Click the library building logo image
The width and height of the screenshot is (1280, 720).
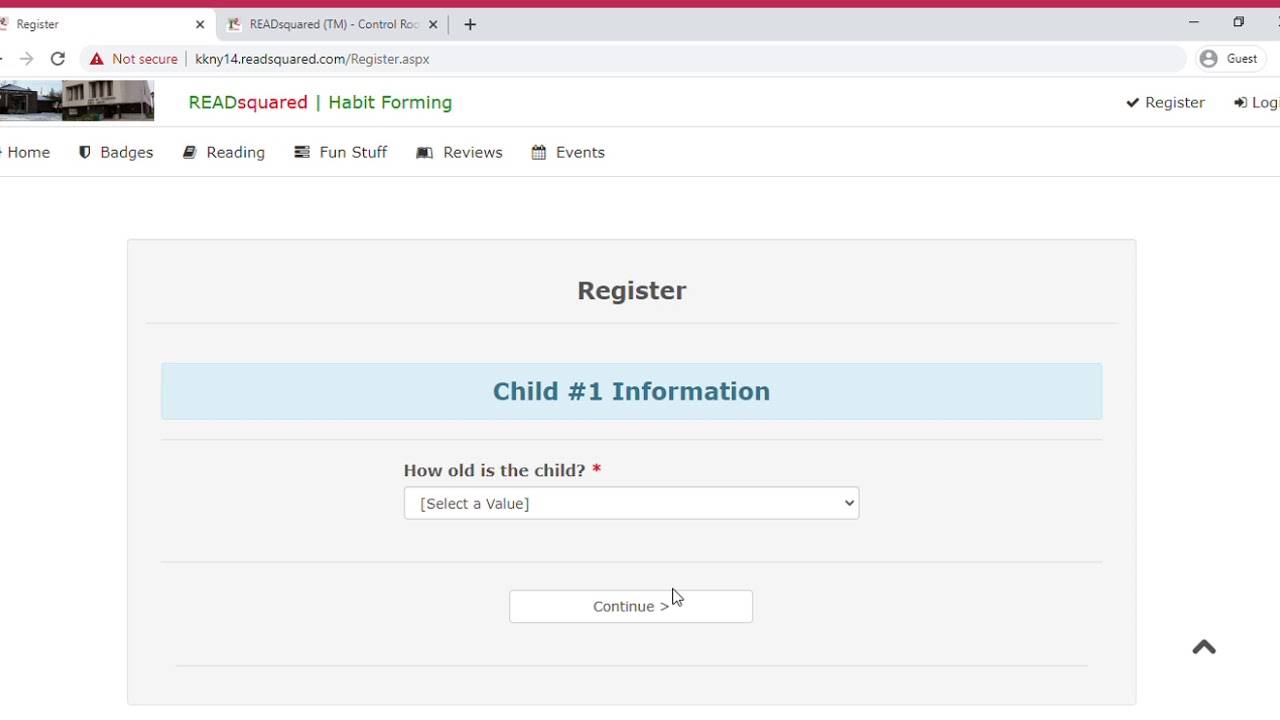[77, 101]
